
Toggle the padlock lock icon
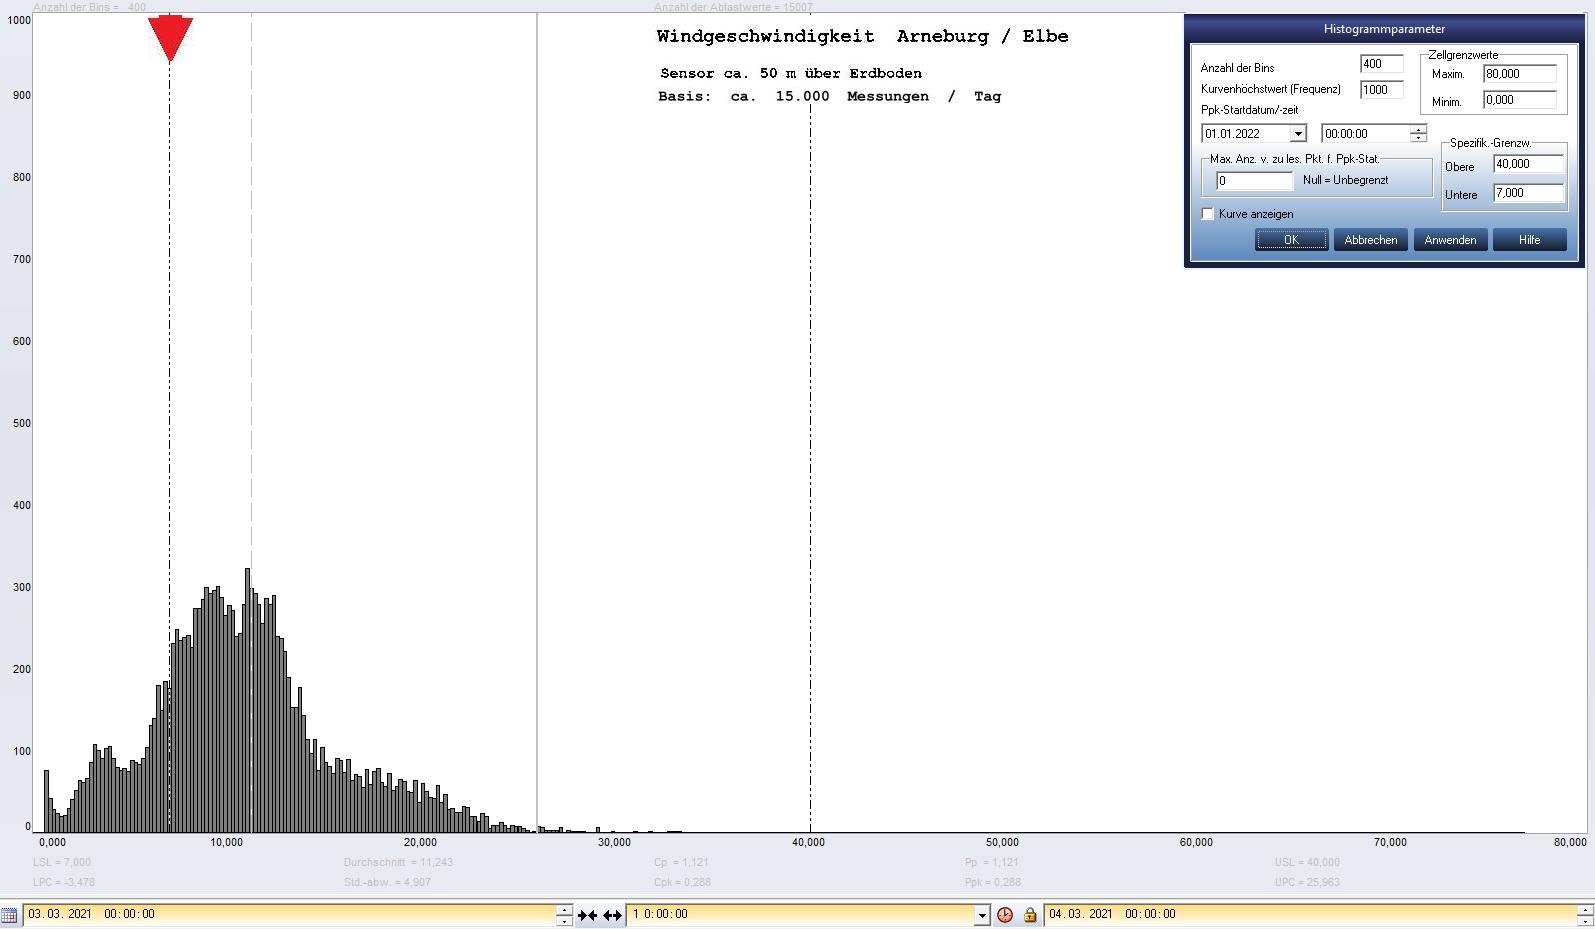pyautogui.click(x=1029, y=914)
